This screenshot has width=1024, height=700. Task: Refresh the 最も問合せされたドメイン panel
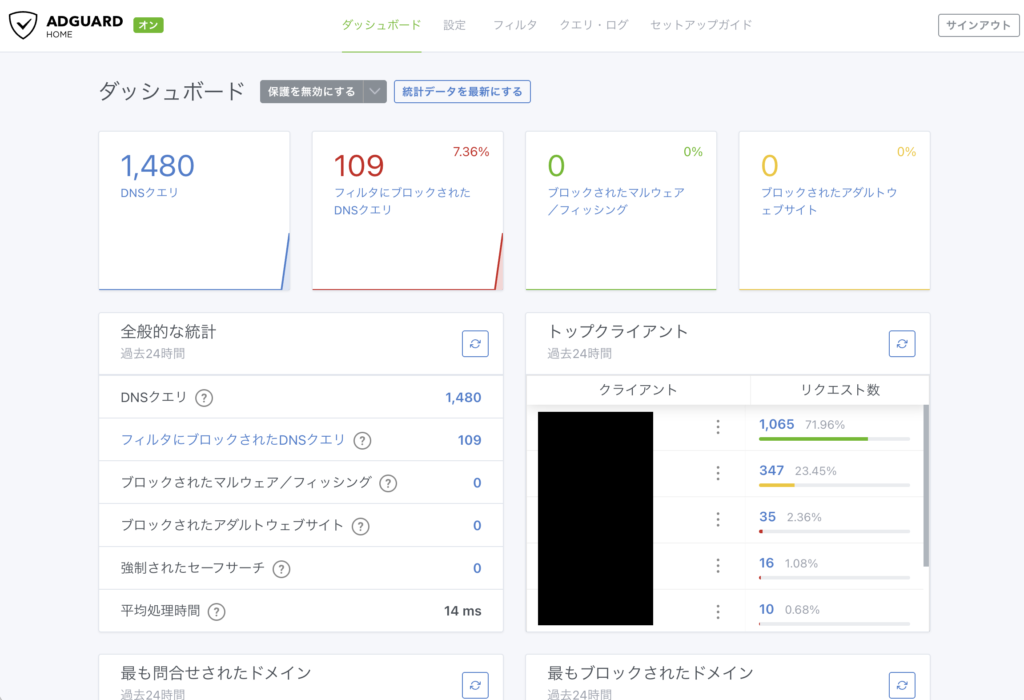(475, 684)
